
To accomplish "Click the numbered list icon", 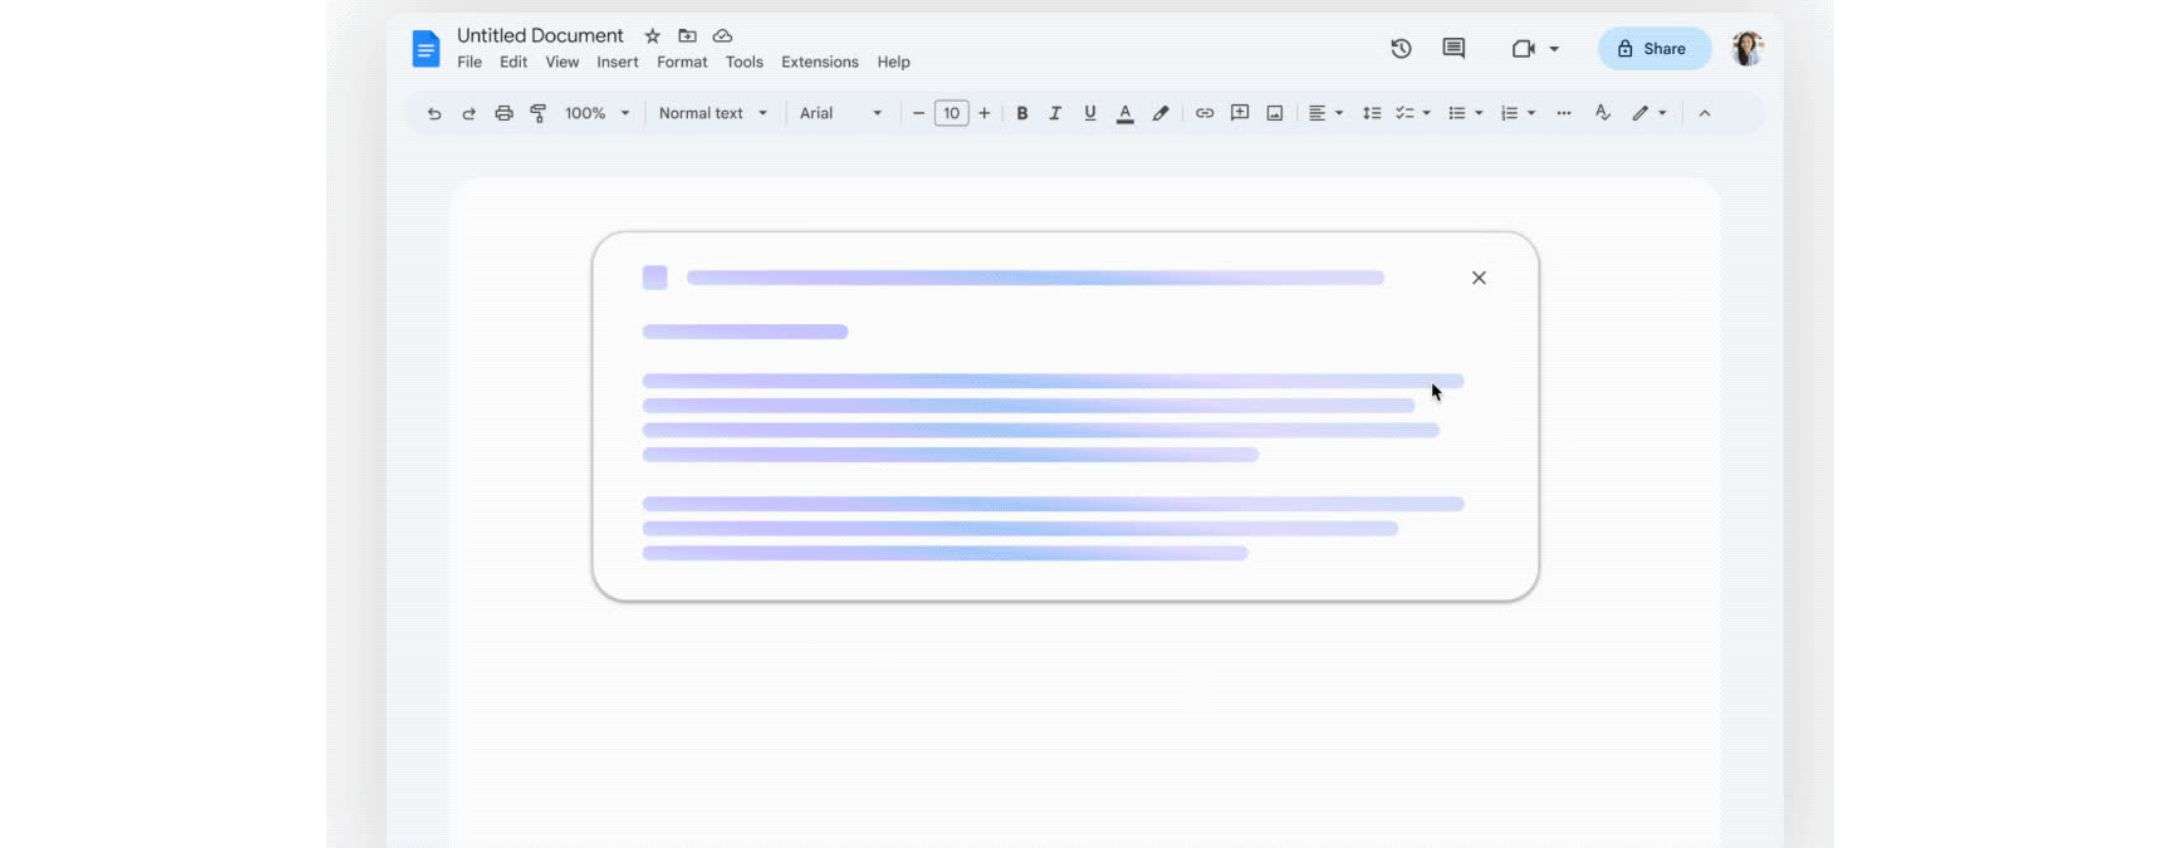I will [1509, 113].
